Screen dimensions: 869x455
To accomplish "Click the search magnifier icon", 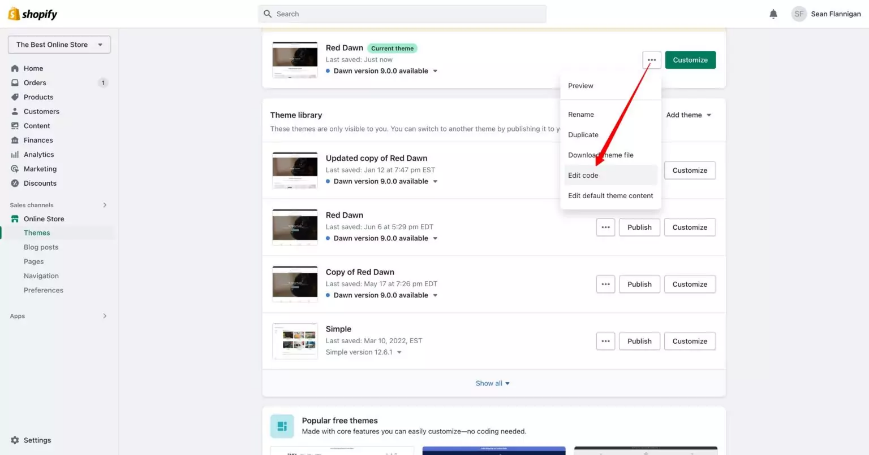I will pos(268,14).
